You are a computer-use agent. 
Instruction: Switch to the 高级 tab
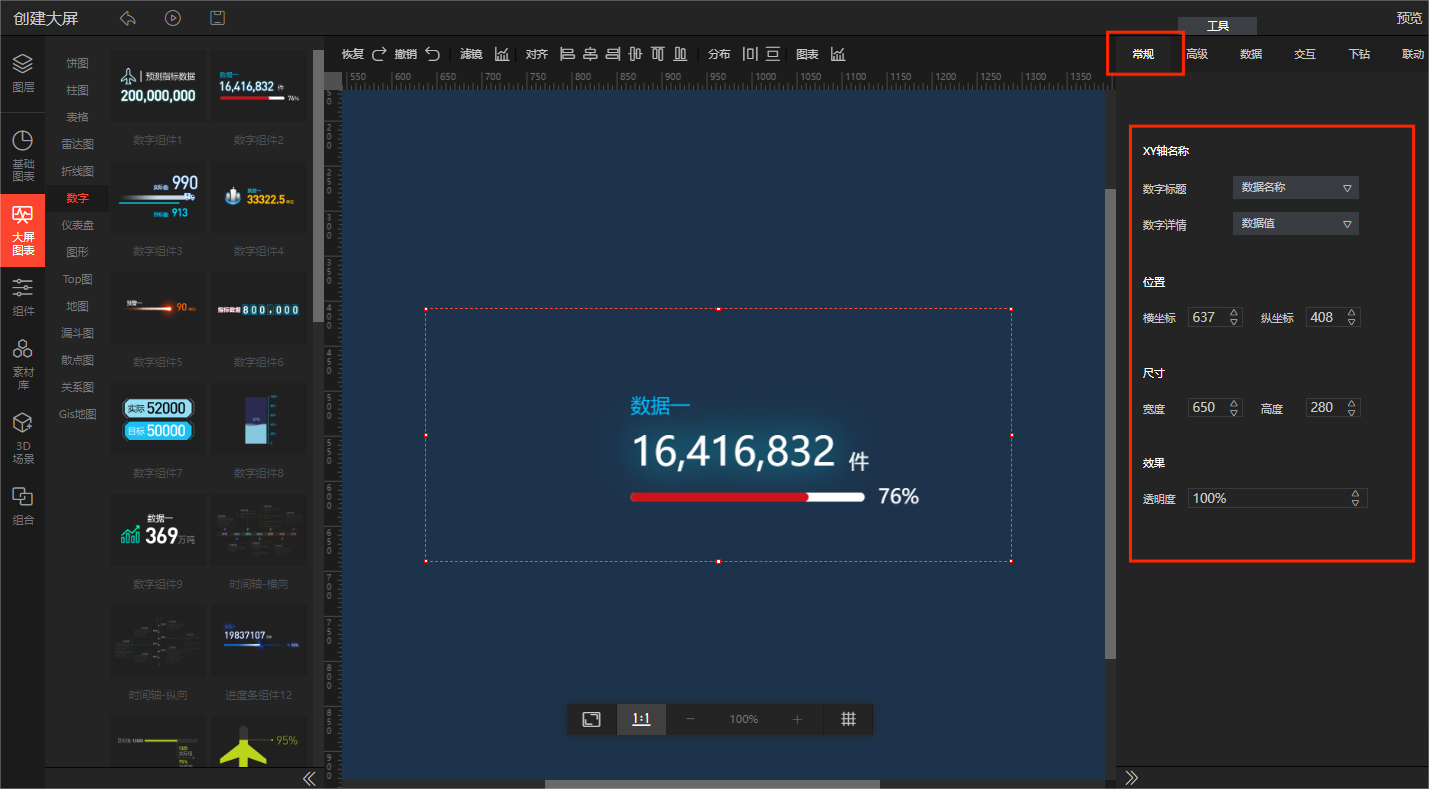[1196, 54]
